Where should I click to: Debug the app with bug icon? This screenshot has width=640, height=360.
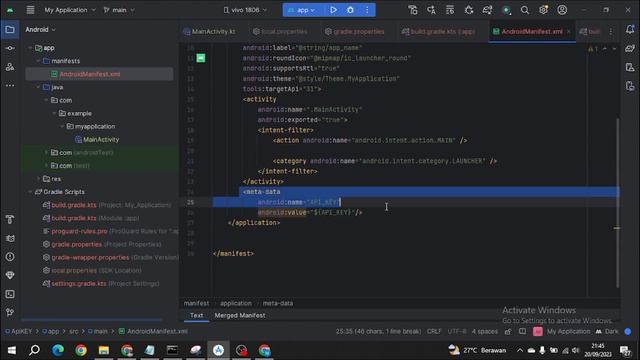[350, 10]
